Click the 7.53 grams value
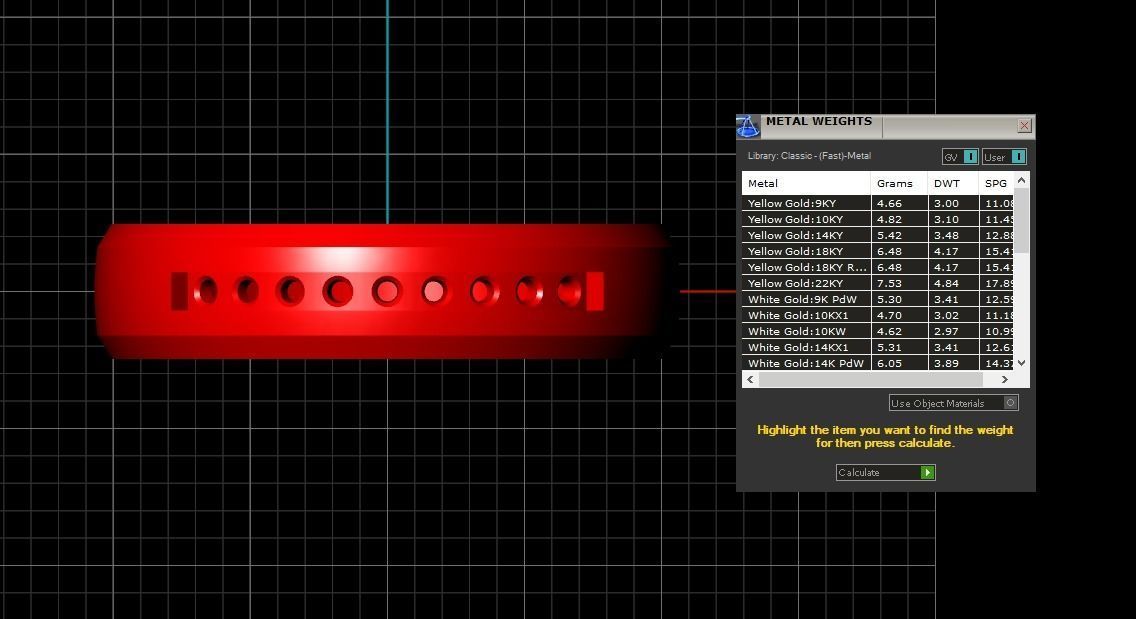The width and height of the screenshot is (1136, 619). click(x=889, y=283)
